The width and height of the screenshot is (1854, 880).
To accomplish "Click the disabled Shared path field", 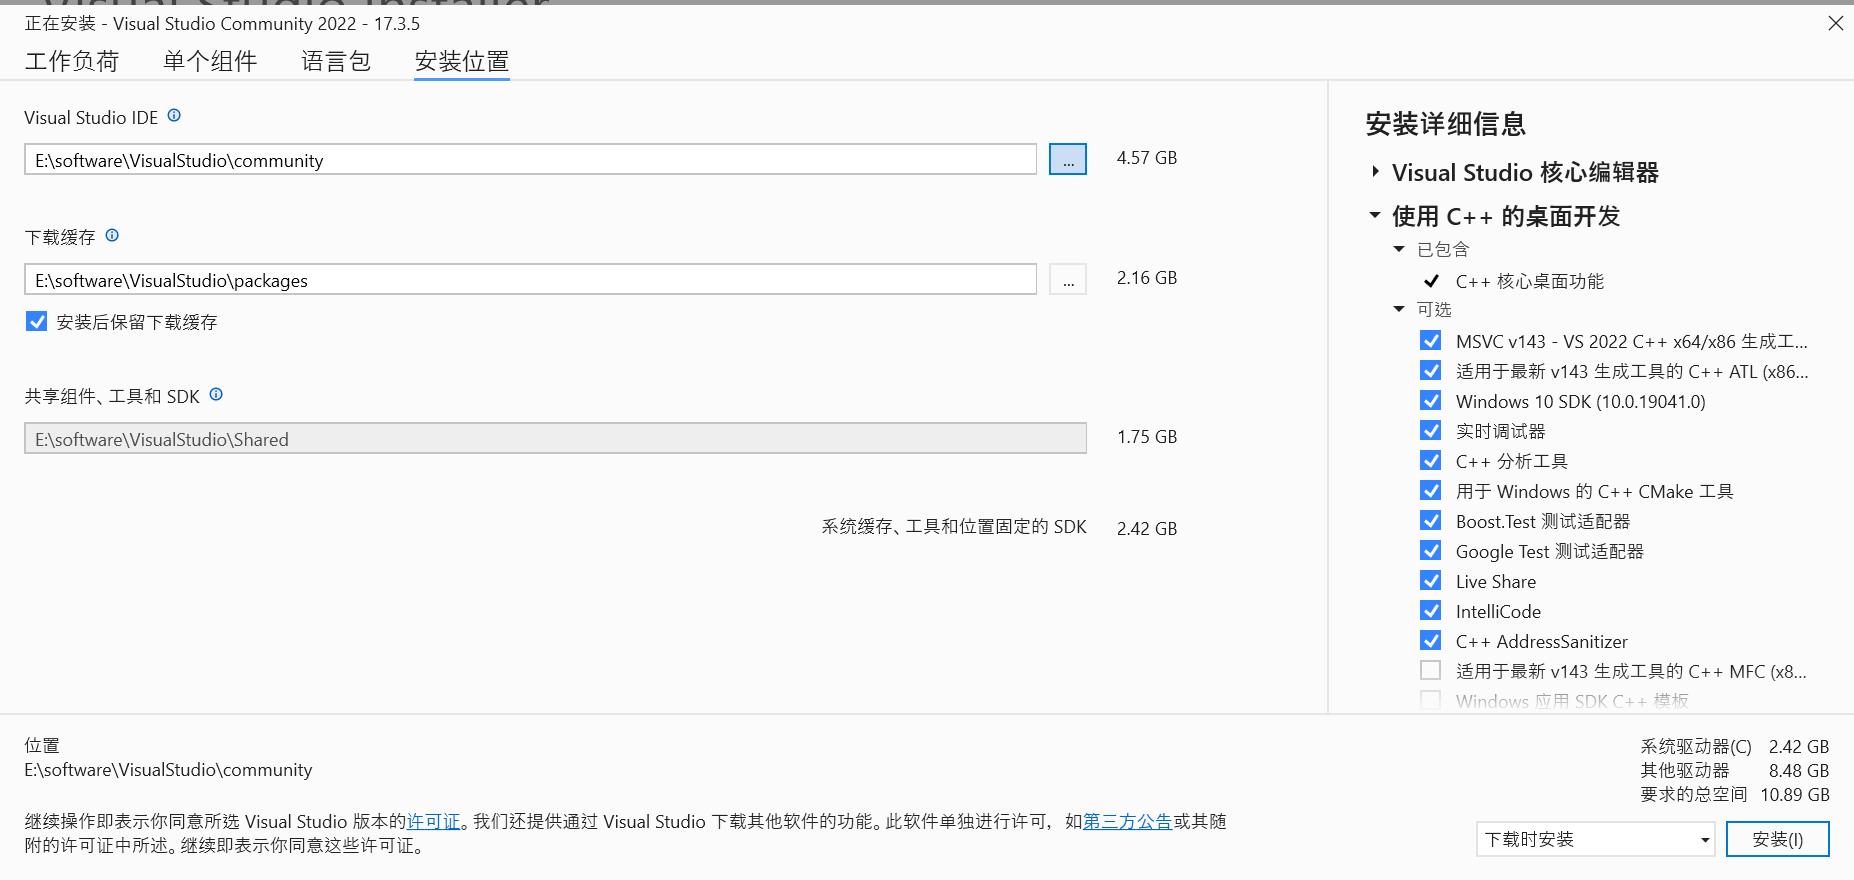I will point(555,438).
